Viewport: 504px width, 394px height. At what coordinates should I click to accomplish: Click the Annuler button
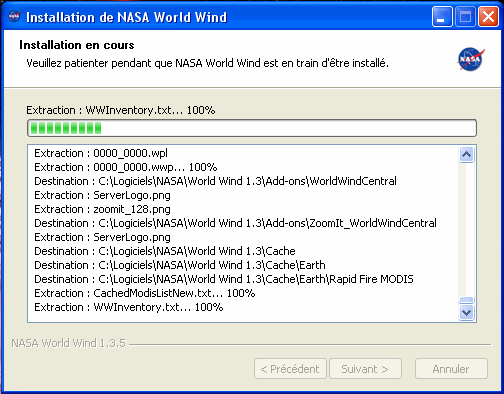(451, 369)
